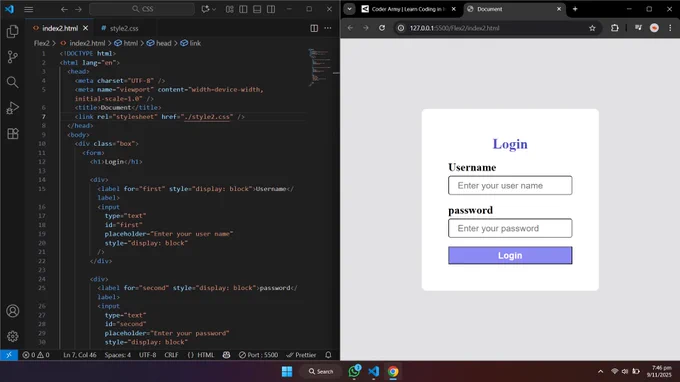Switch to the index2.html editor tab

coord(60,28)
